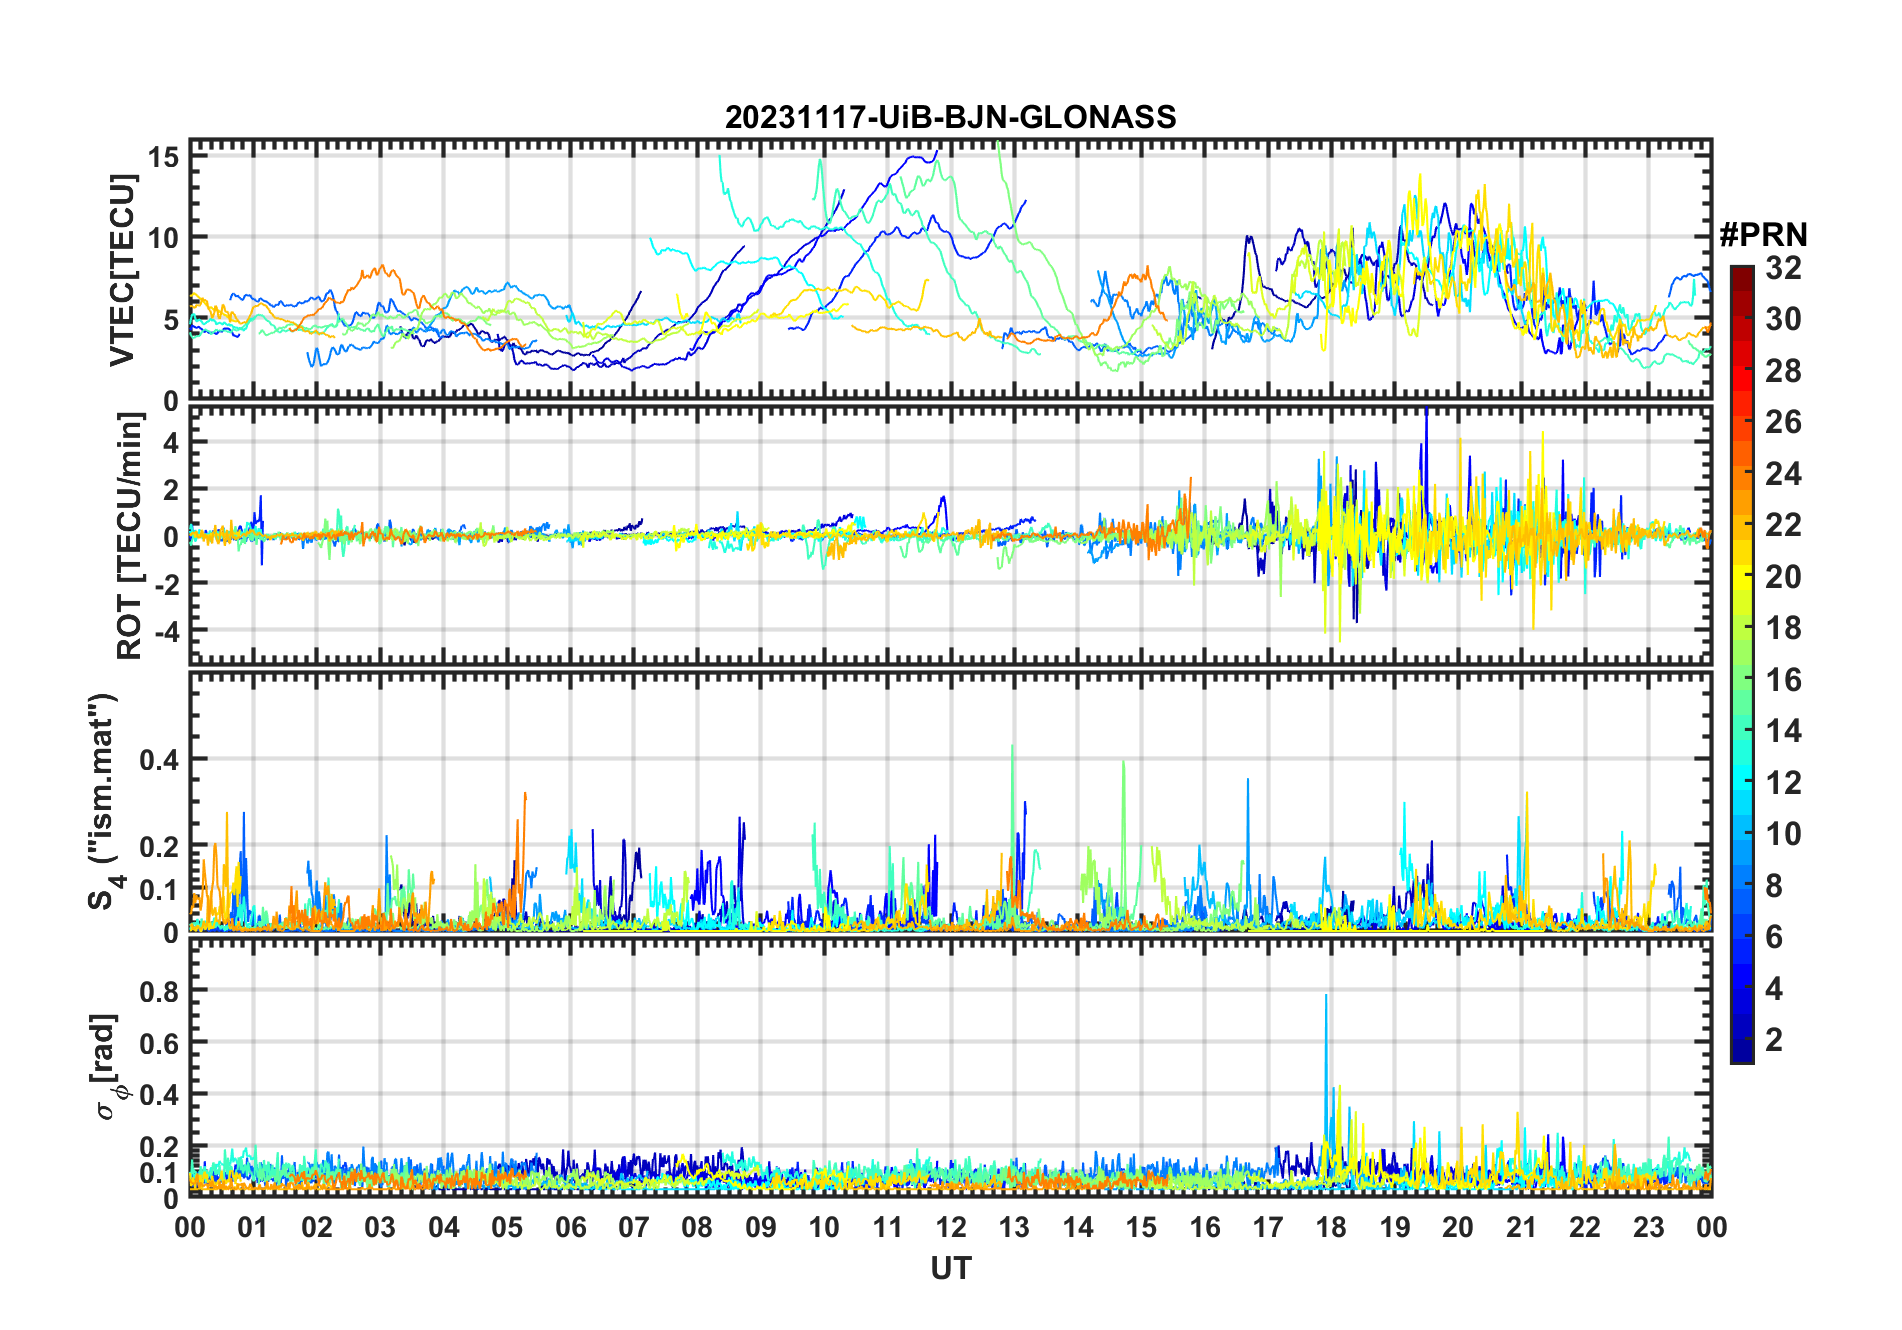Click the PRN colorbar tick label 8
1902x1330 pixels.
[x=1774, y=886]
